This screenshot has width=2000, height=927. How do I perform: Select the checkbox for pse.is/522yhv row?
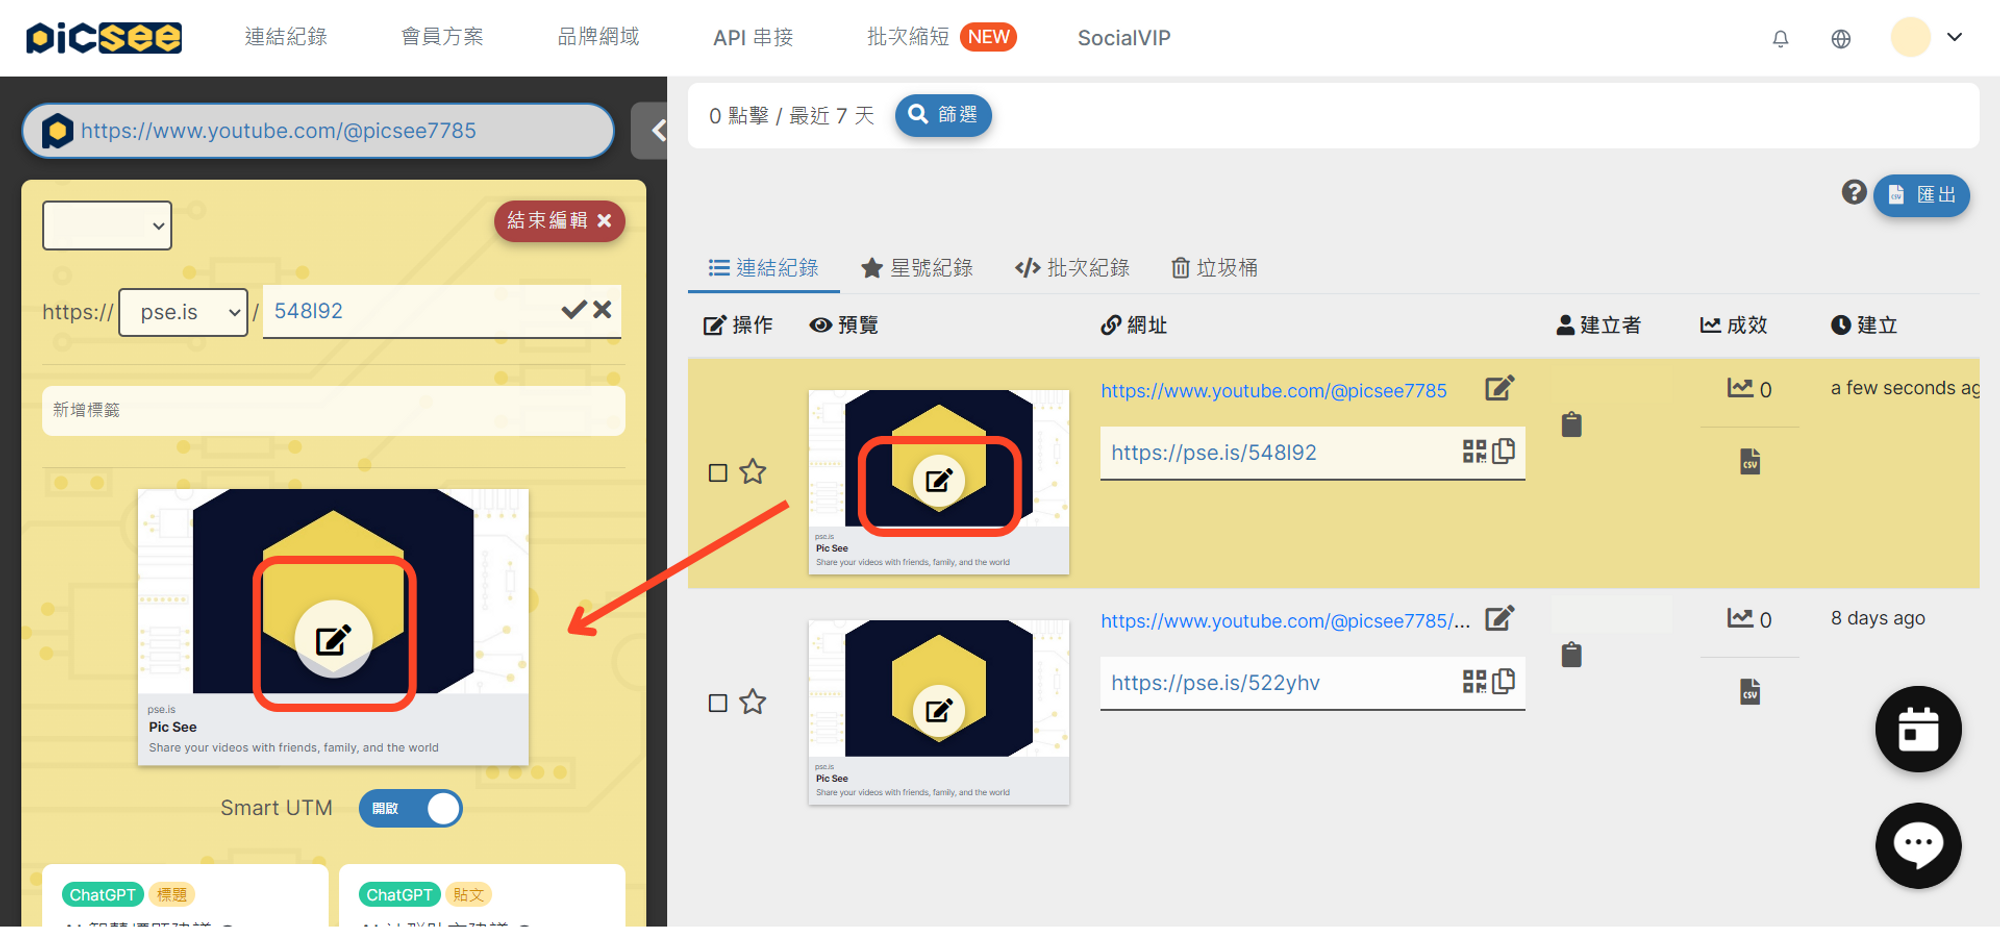click(718, 703)
